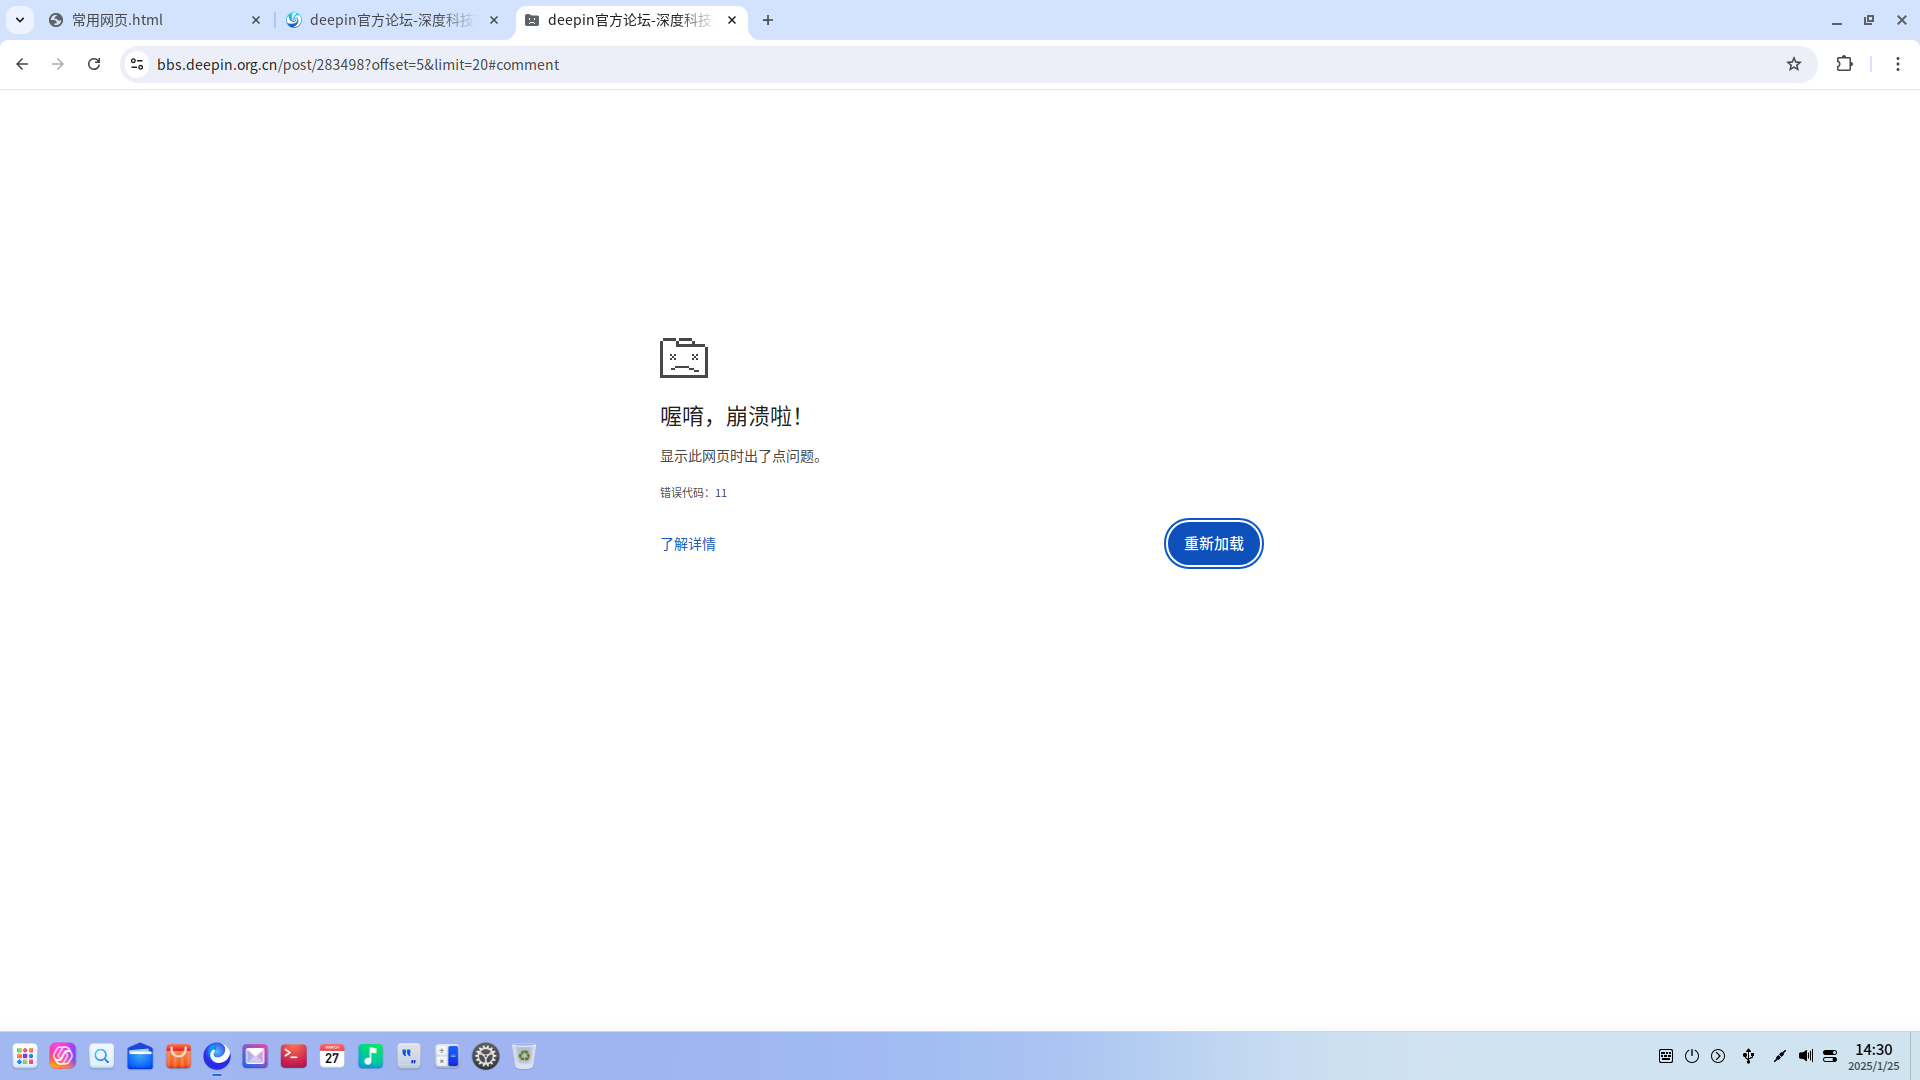
Task: Go back using the back arrow
Action: (x=22, y=64)
